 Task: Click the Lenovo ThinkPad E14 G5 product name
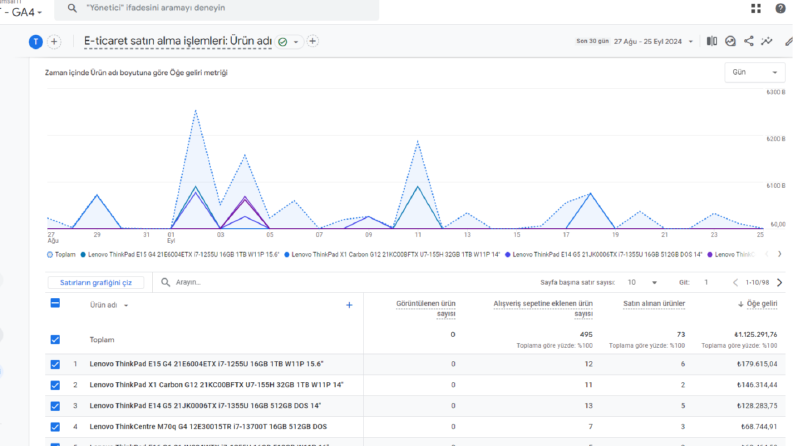(x=205, y=406)
